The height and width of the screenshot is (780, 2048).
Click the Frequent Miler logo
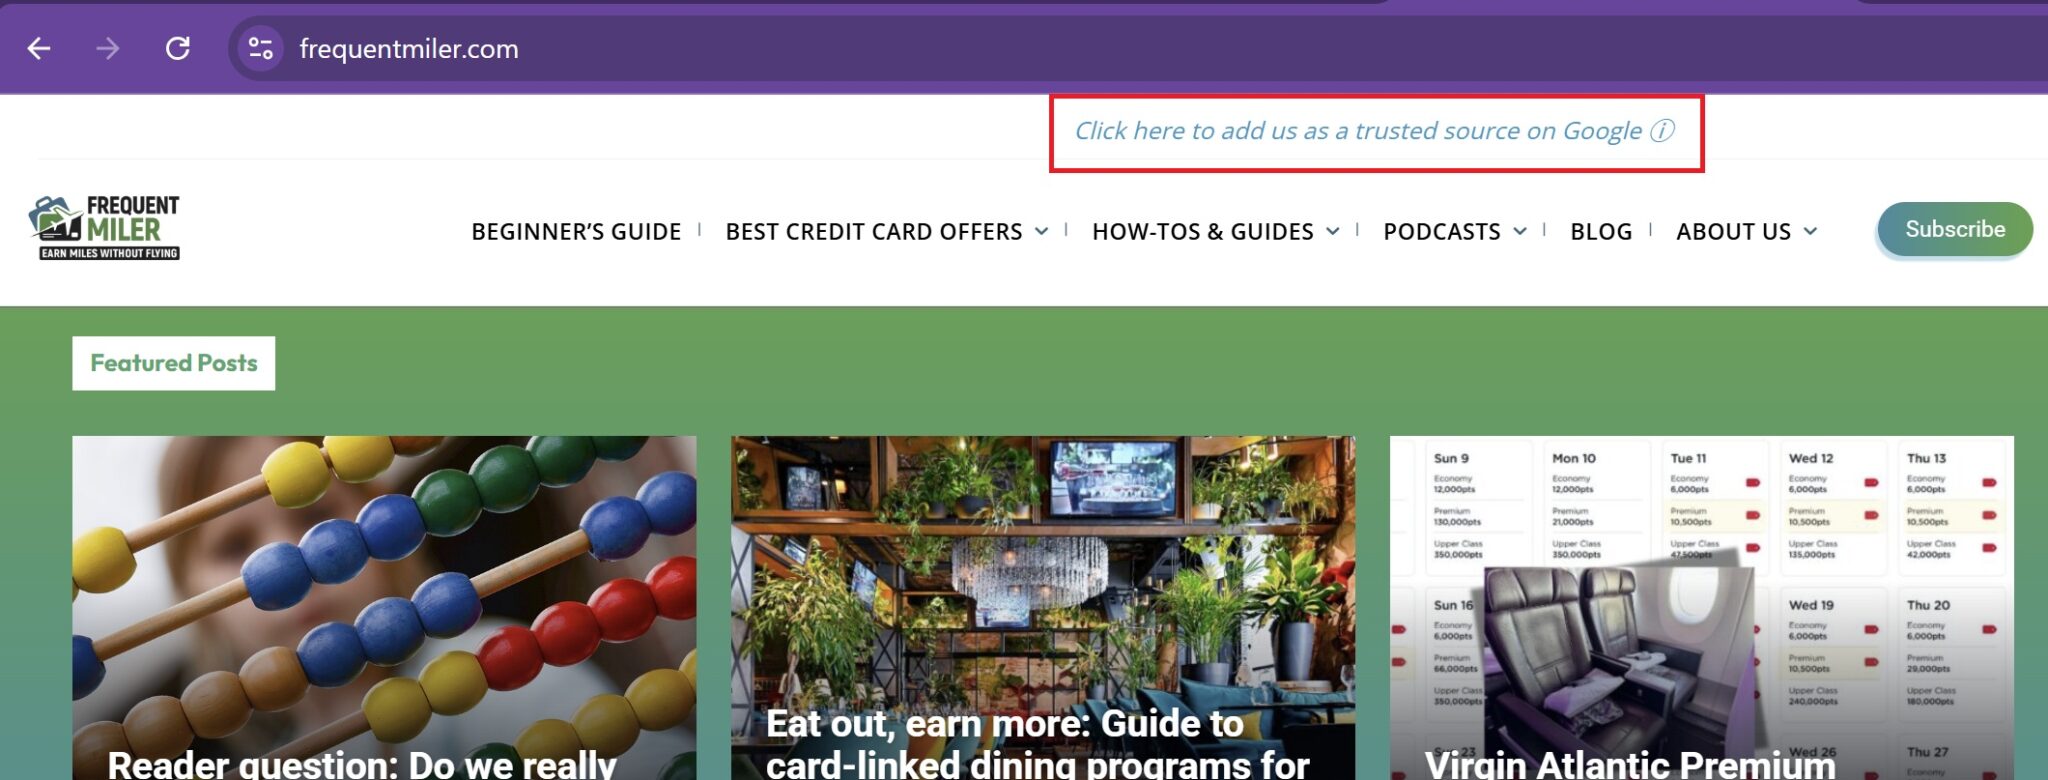pos(105,228)
